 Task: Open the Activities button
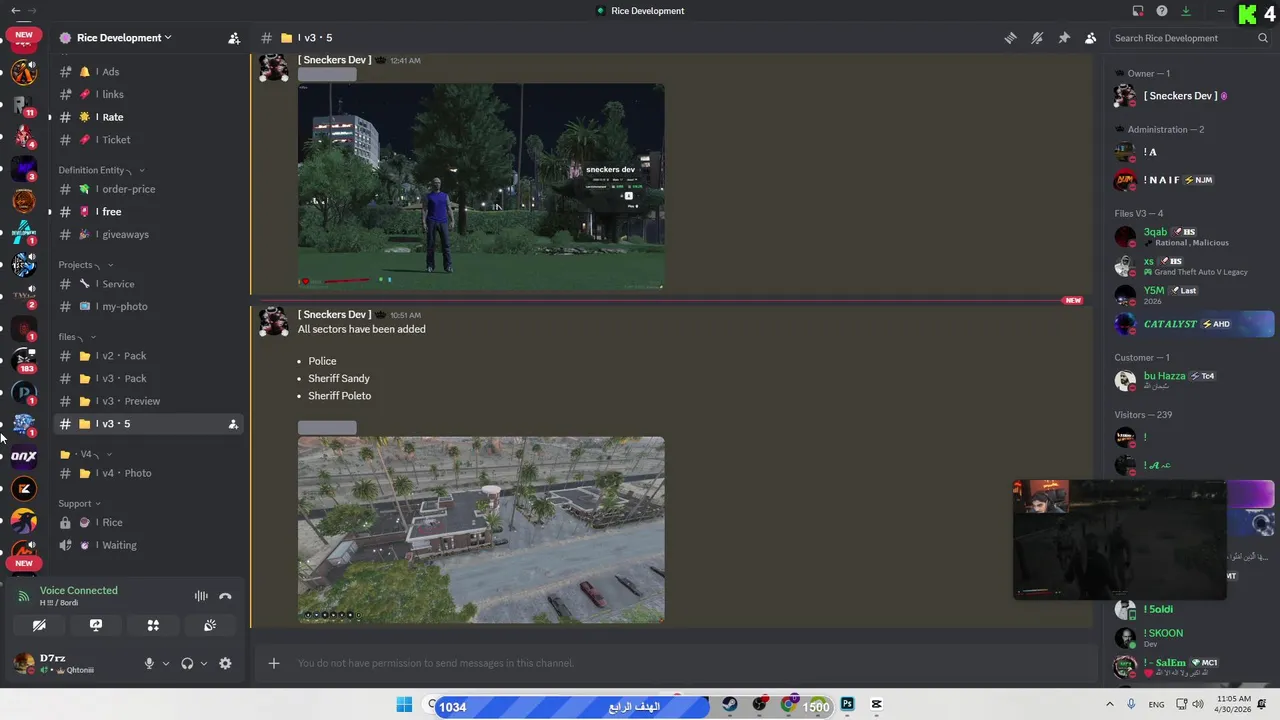click(153, 625)
